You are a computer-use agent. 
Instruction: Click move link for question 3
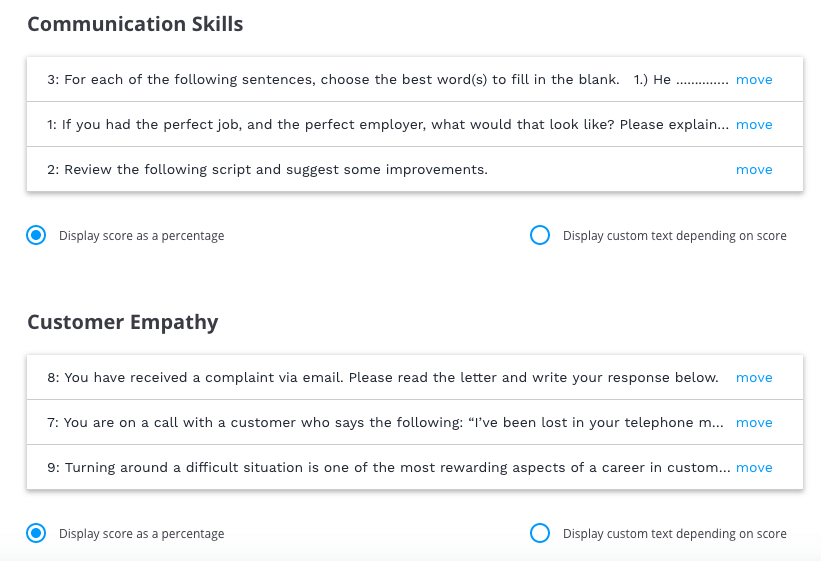pyautogui.click(x=754, y=80)
